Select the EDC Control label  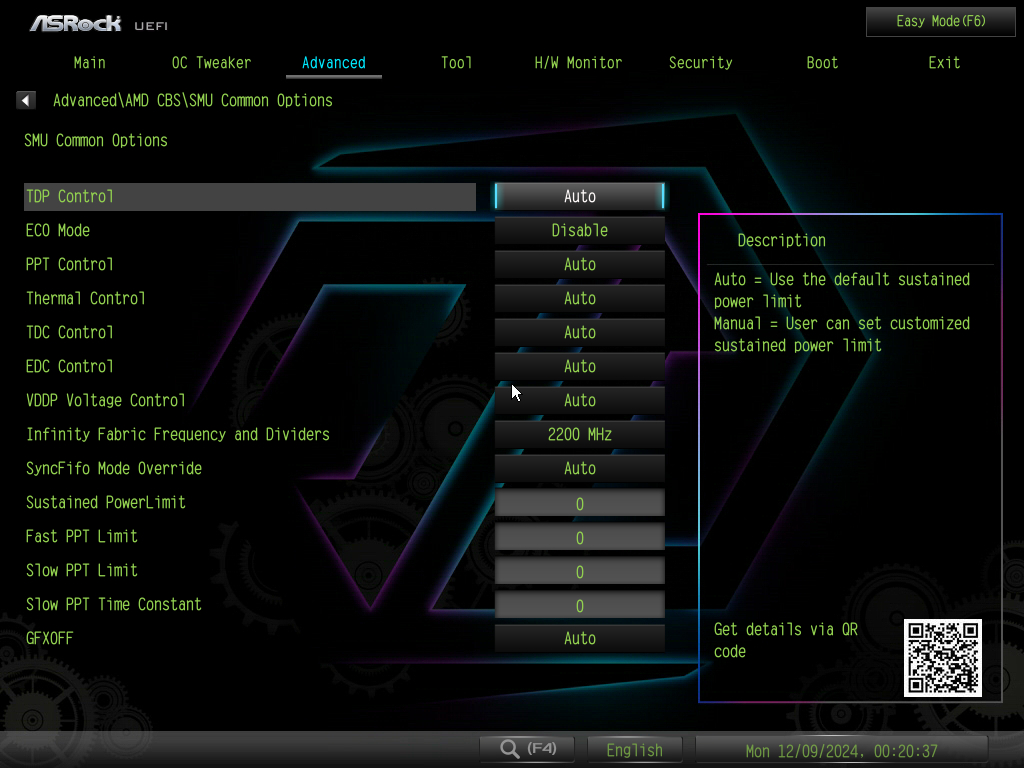pyautogui.click(x=69, y=366)
